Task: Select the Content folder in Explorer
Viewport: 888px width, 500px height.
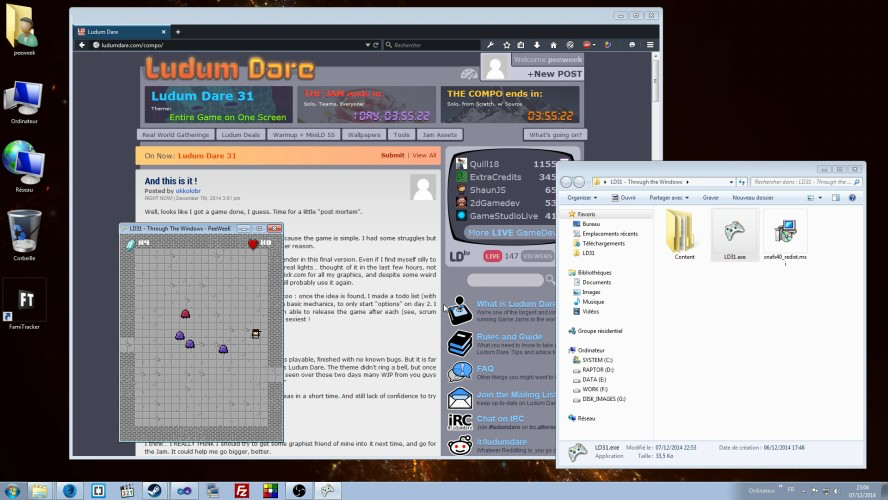Action: click(x=684, y=235)
